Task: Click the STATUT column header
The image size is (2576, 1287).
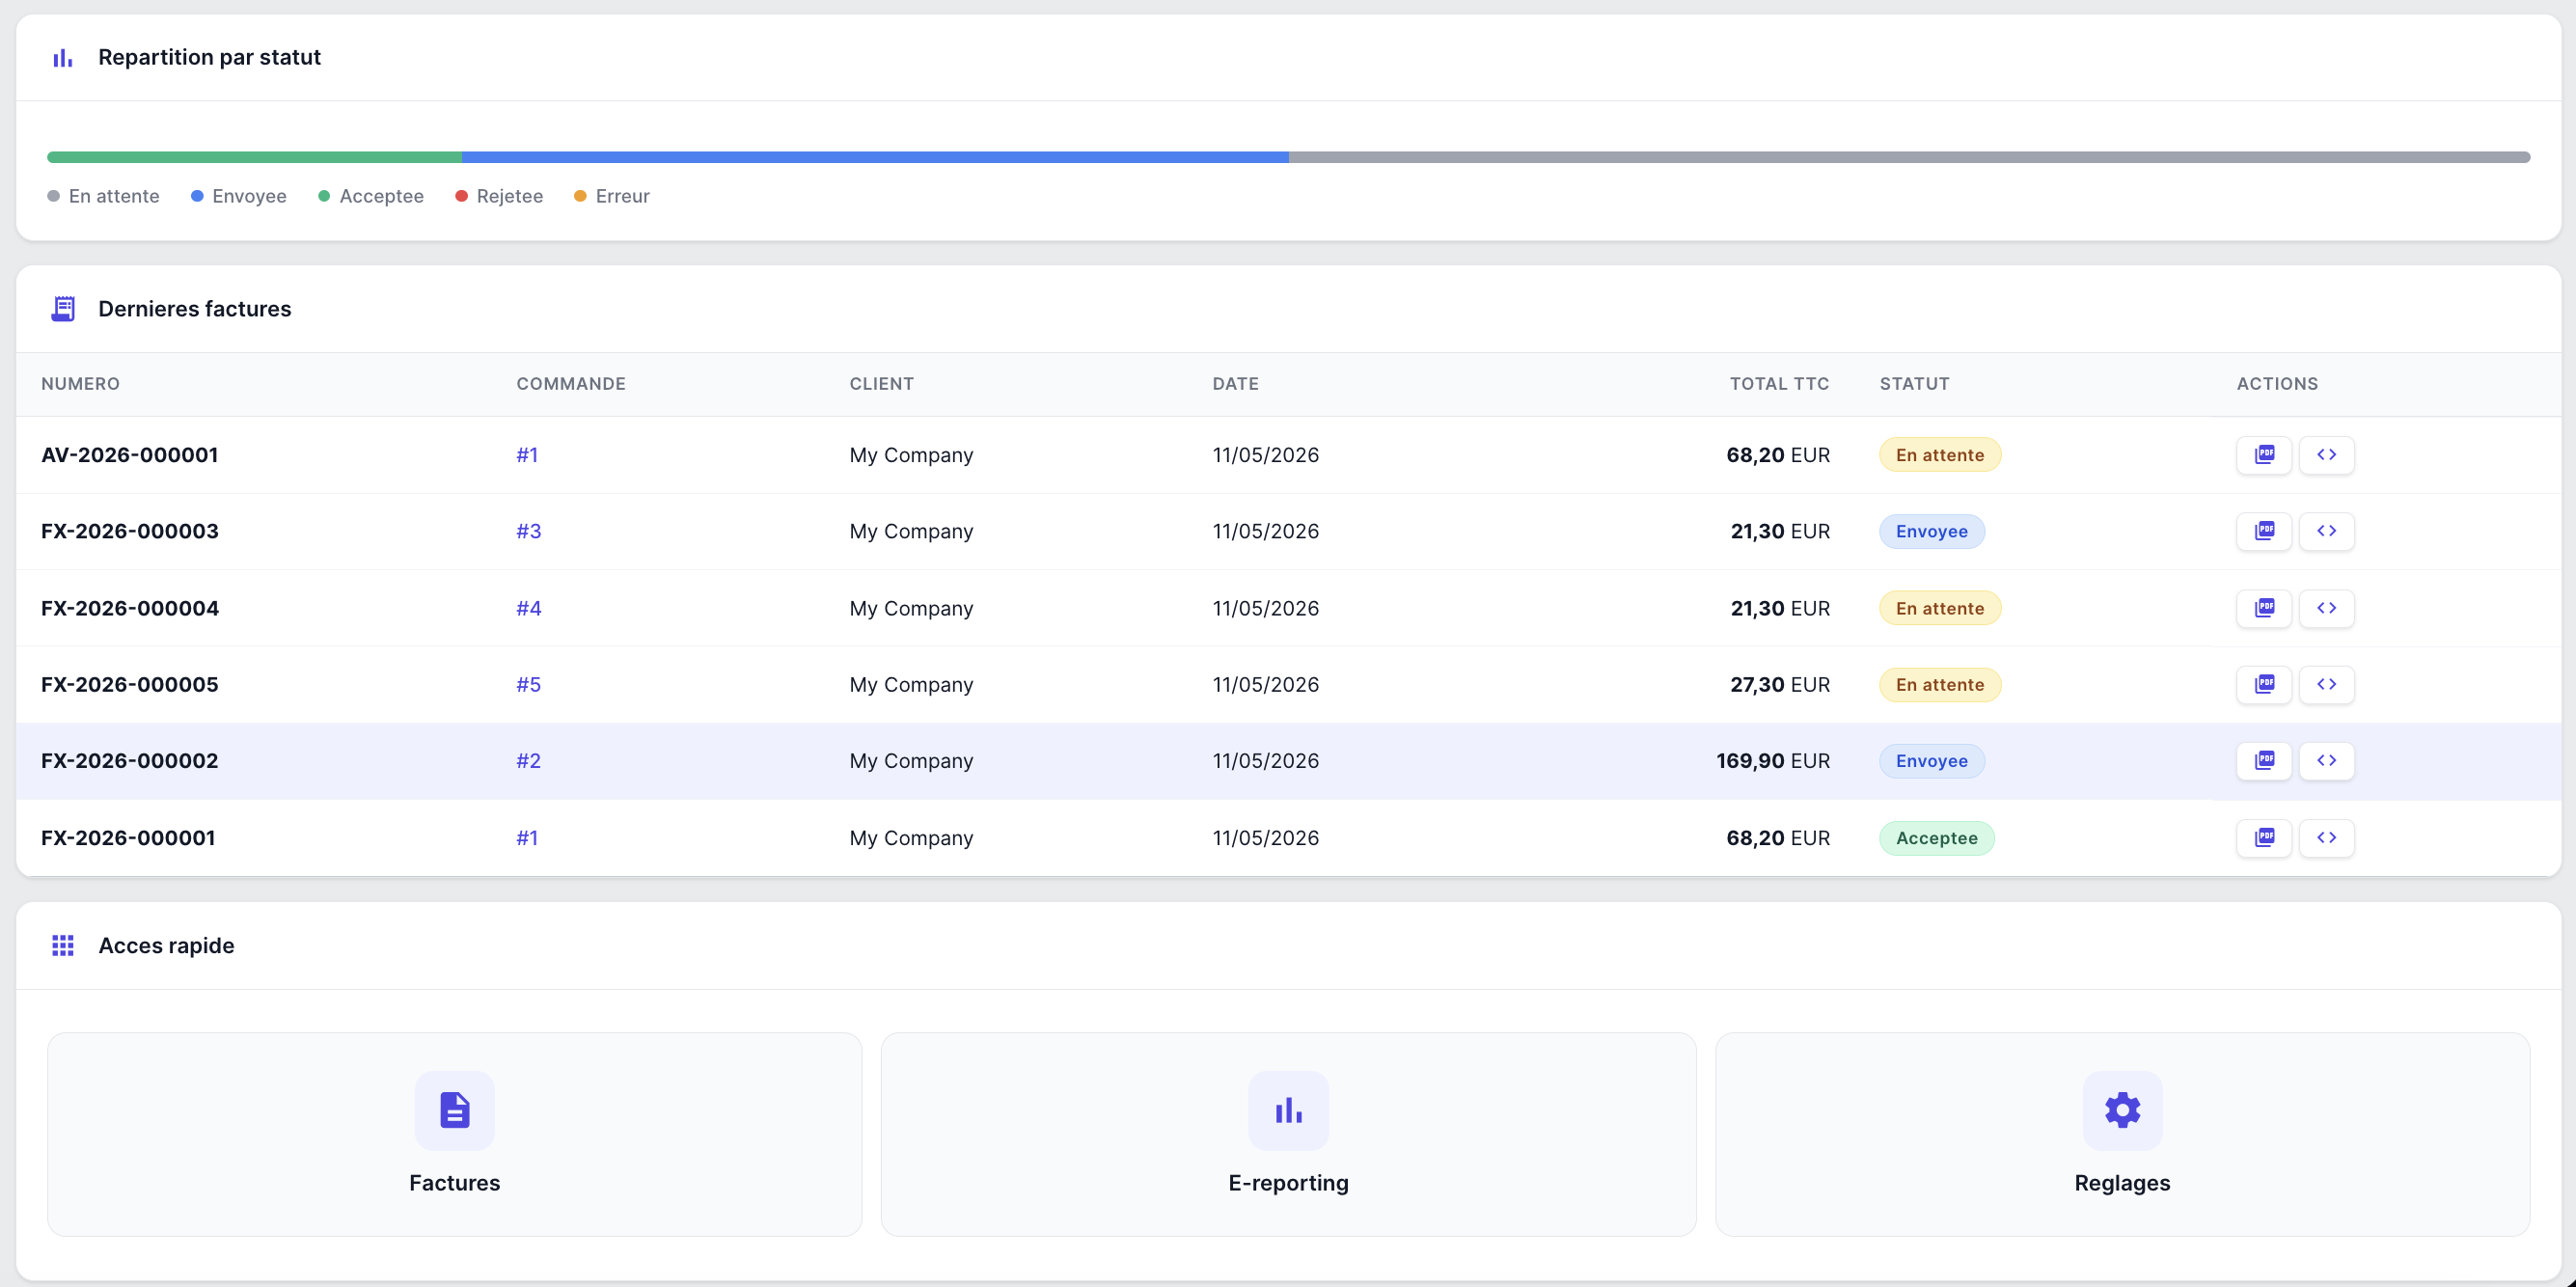Action: [x=1914, y=384]
